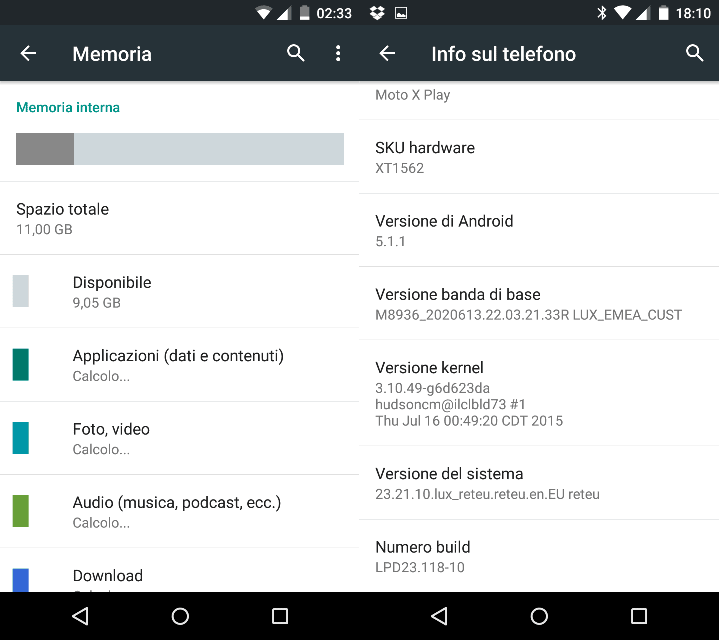Open the Dropbox notification icon
719x640 pixels.
point(377,13)
